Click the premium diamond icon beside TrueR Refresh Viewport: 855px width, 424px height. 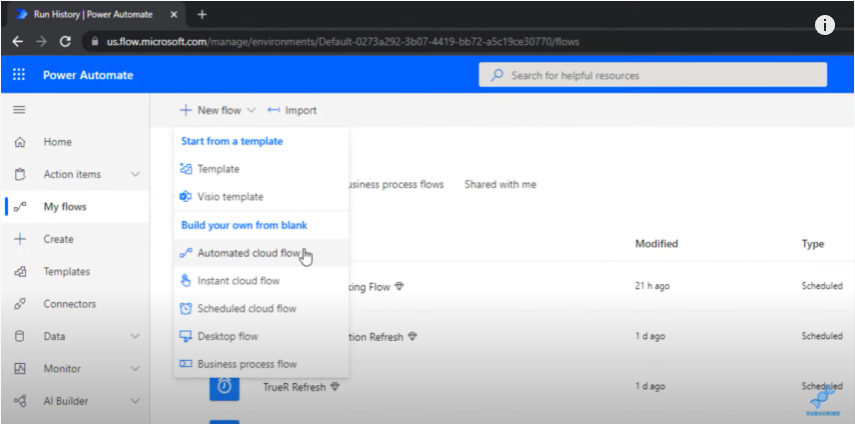(x=335, y=387)
